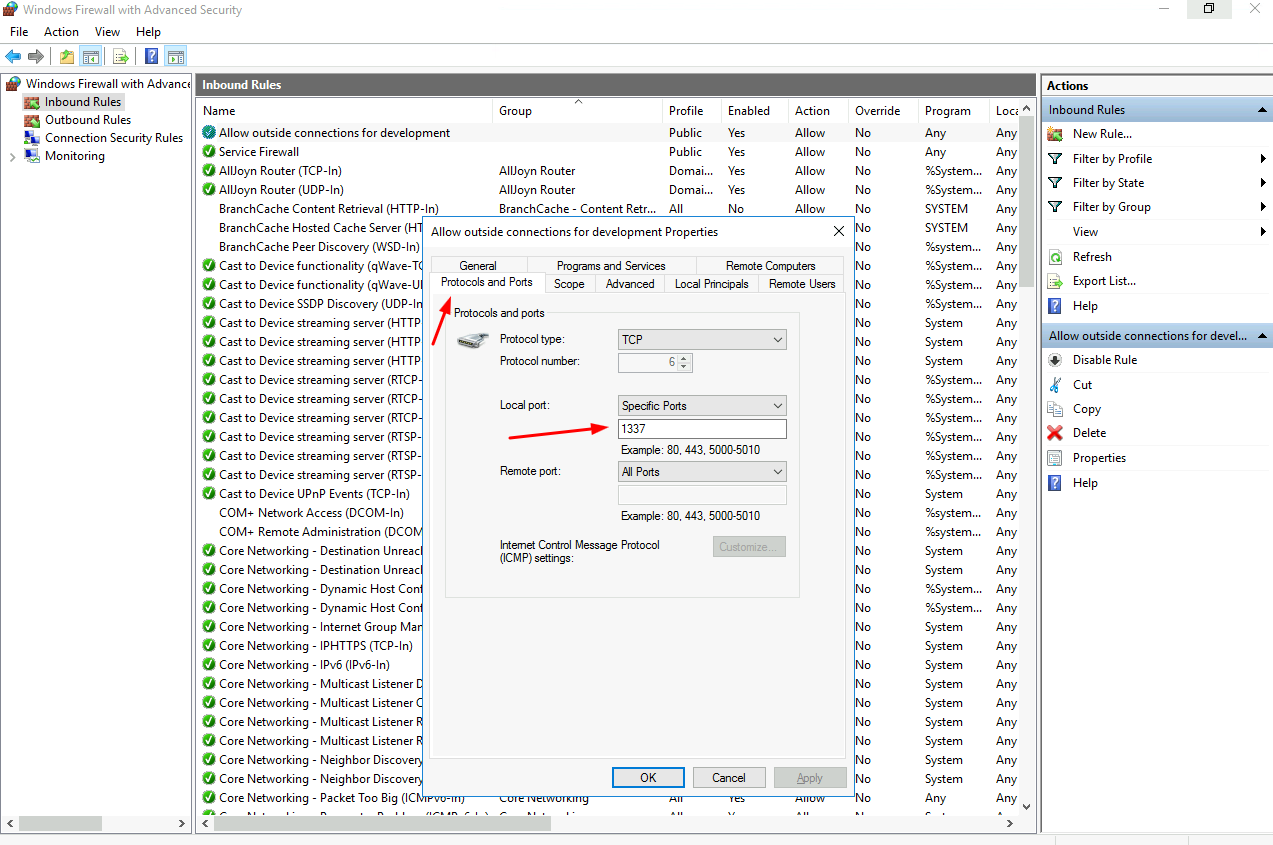Open the Filter by Profile submenu
The width and height of the screenshot is (1273, 845).
click(x=1112, y=159)
